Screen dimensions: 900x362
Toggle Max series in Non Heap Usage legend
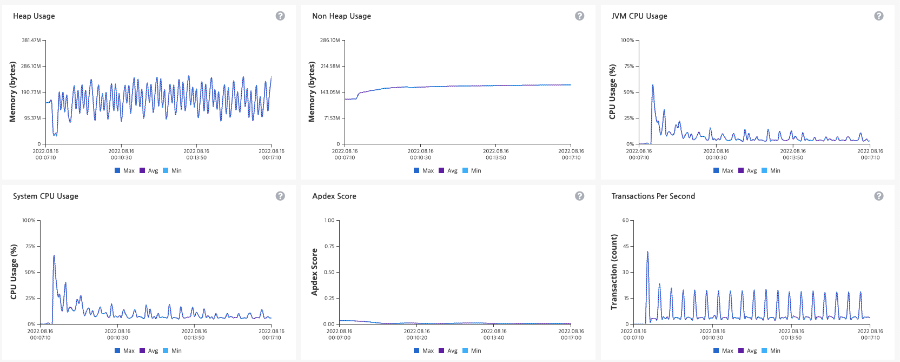[x=424, y=170]
